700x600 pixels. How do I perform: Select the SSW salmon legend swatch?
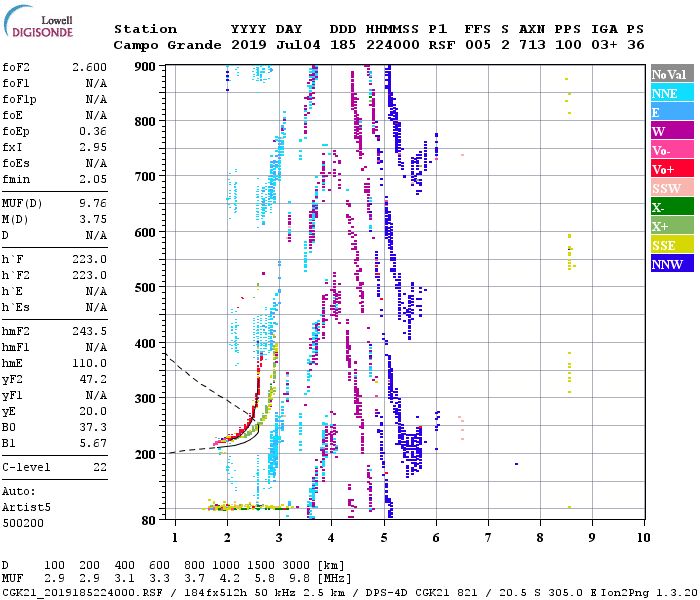tap(672, 188)
